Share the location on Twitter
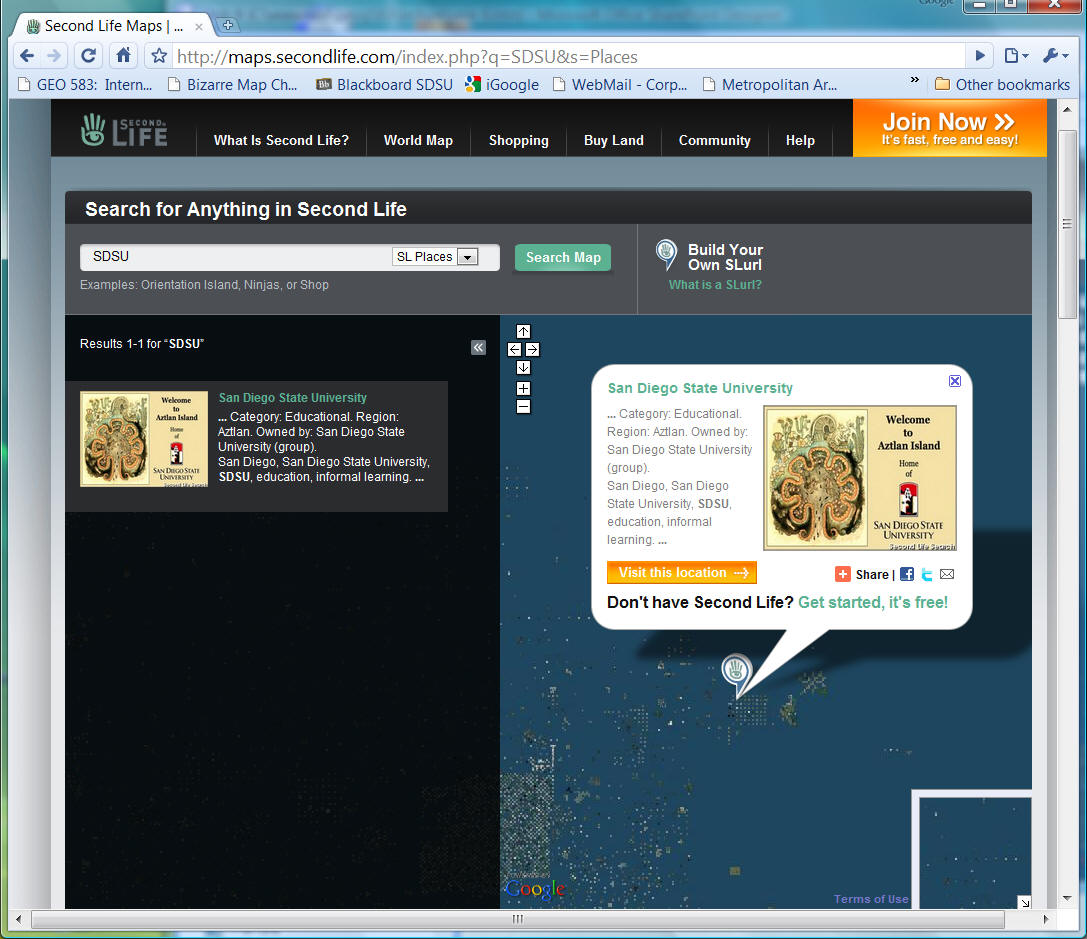 pos(927,574)
